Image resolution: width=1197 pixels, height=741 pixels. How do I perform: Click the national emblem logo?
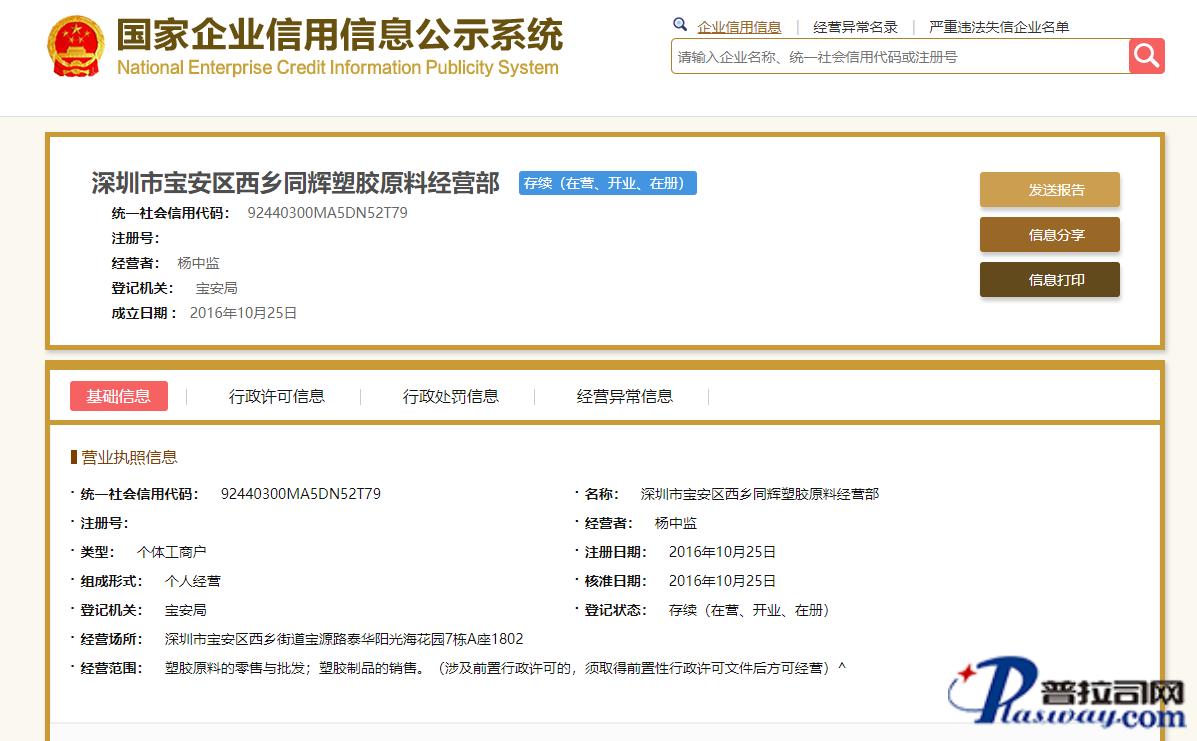click(75, 47)
